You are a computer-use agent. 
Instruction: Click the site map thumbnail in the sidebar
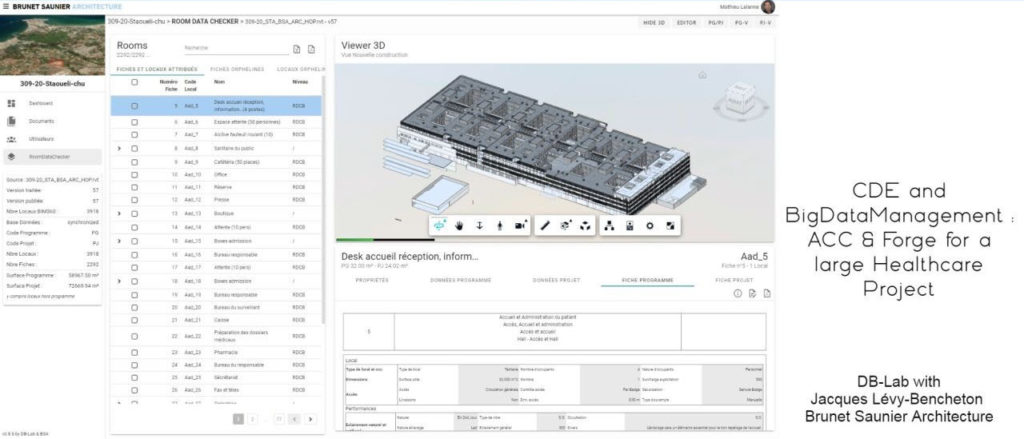(52, 46)
